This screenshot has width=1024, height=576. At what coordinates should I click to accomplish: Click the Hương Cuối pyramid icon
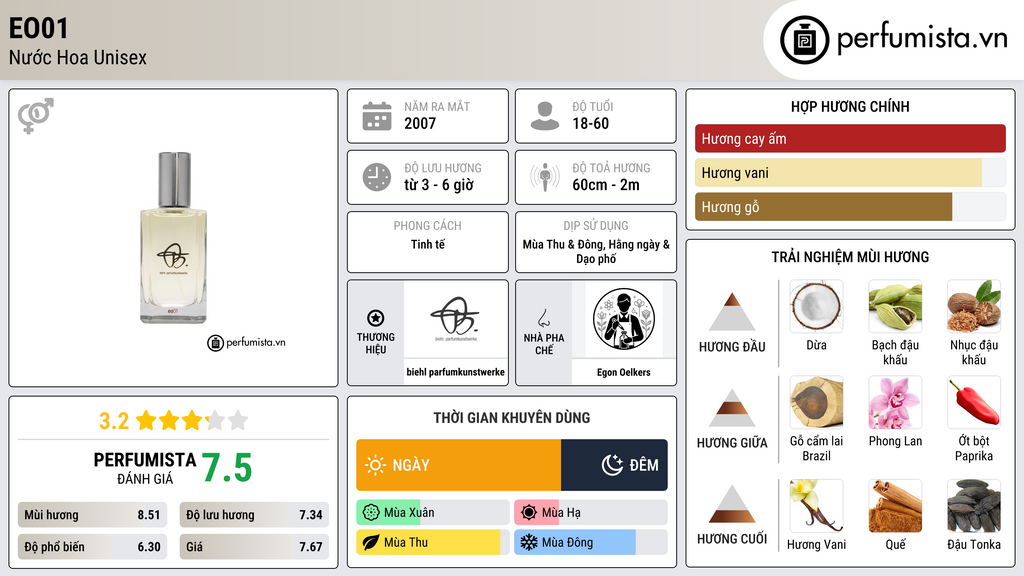tap(732, 504)
